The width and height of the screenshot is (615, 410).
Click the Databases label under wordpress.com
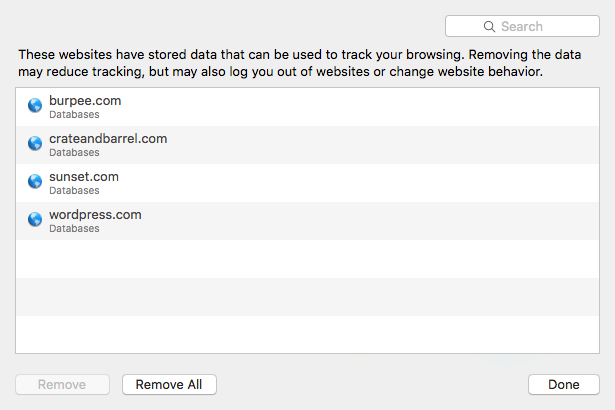[74, 228]
